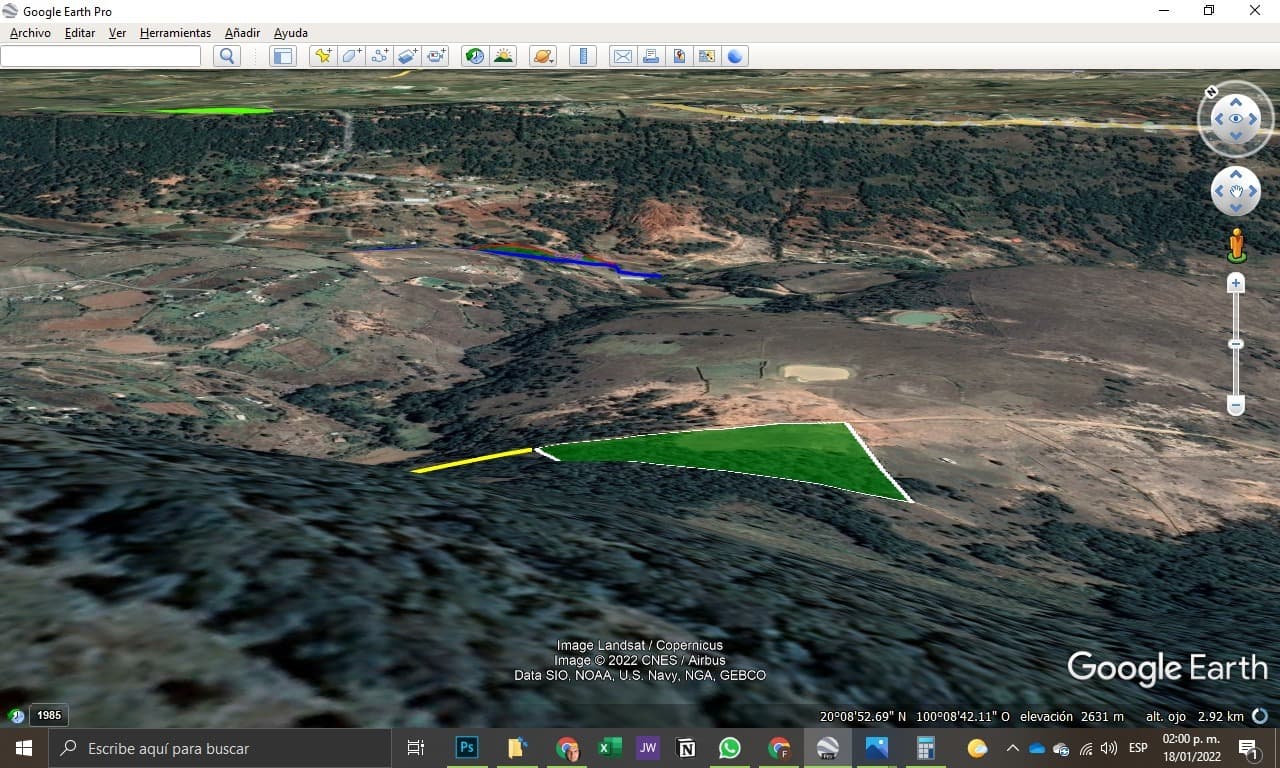1280x768 pixels.
Task: Click move-right arrow on hand joystick
Action: (x=1253, y=191)
